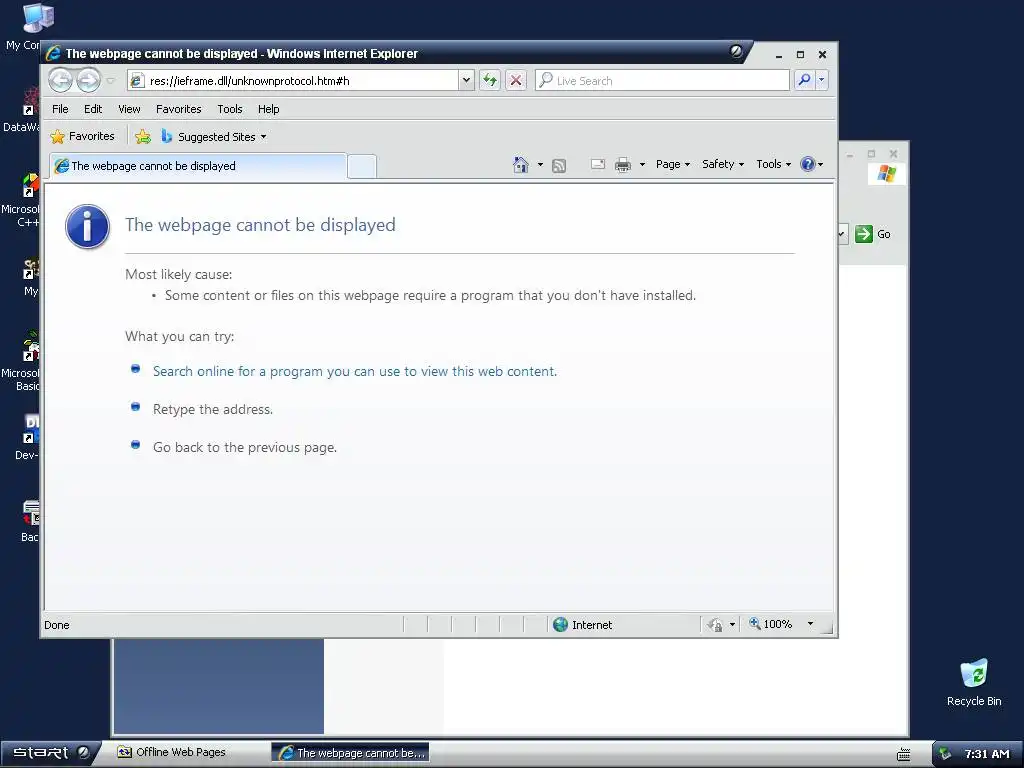The width and height of the screenshot is (1024, 768).
Task: Open the Recycle Bin desktop icon
Action: 974,682
